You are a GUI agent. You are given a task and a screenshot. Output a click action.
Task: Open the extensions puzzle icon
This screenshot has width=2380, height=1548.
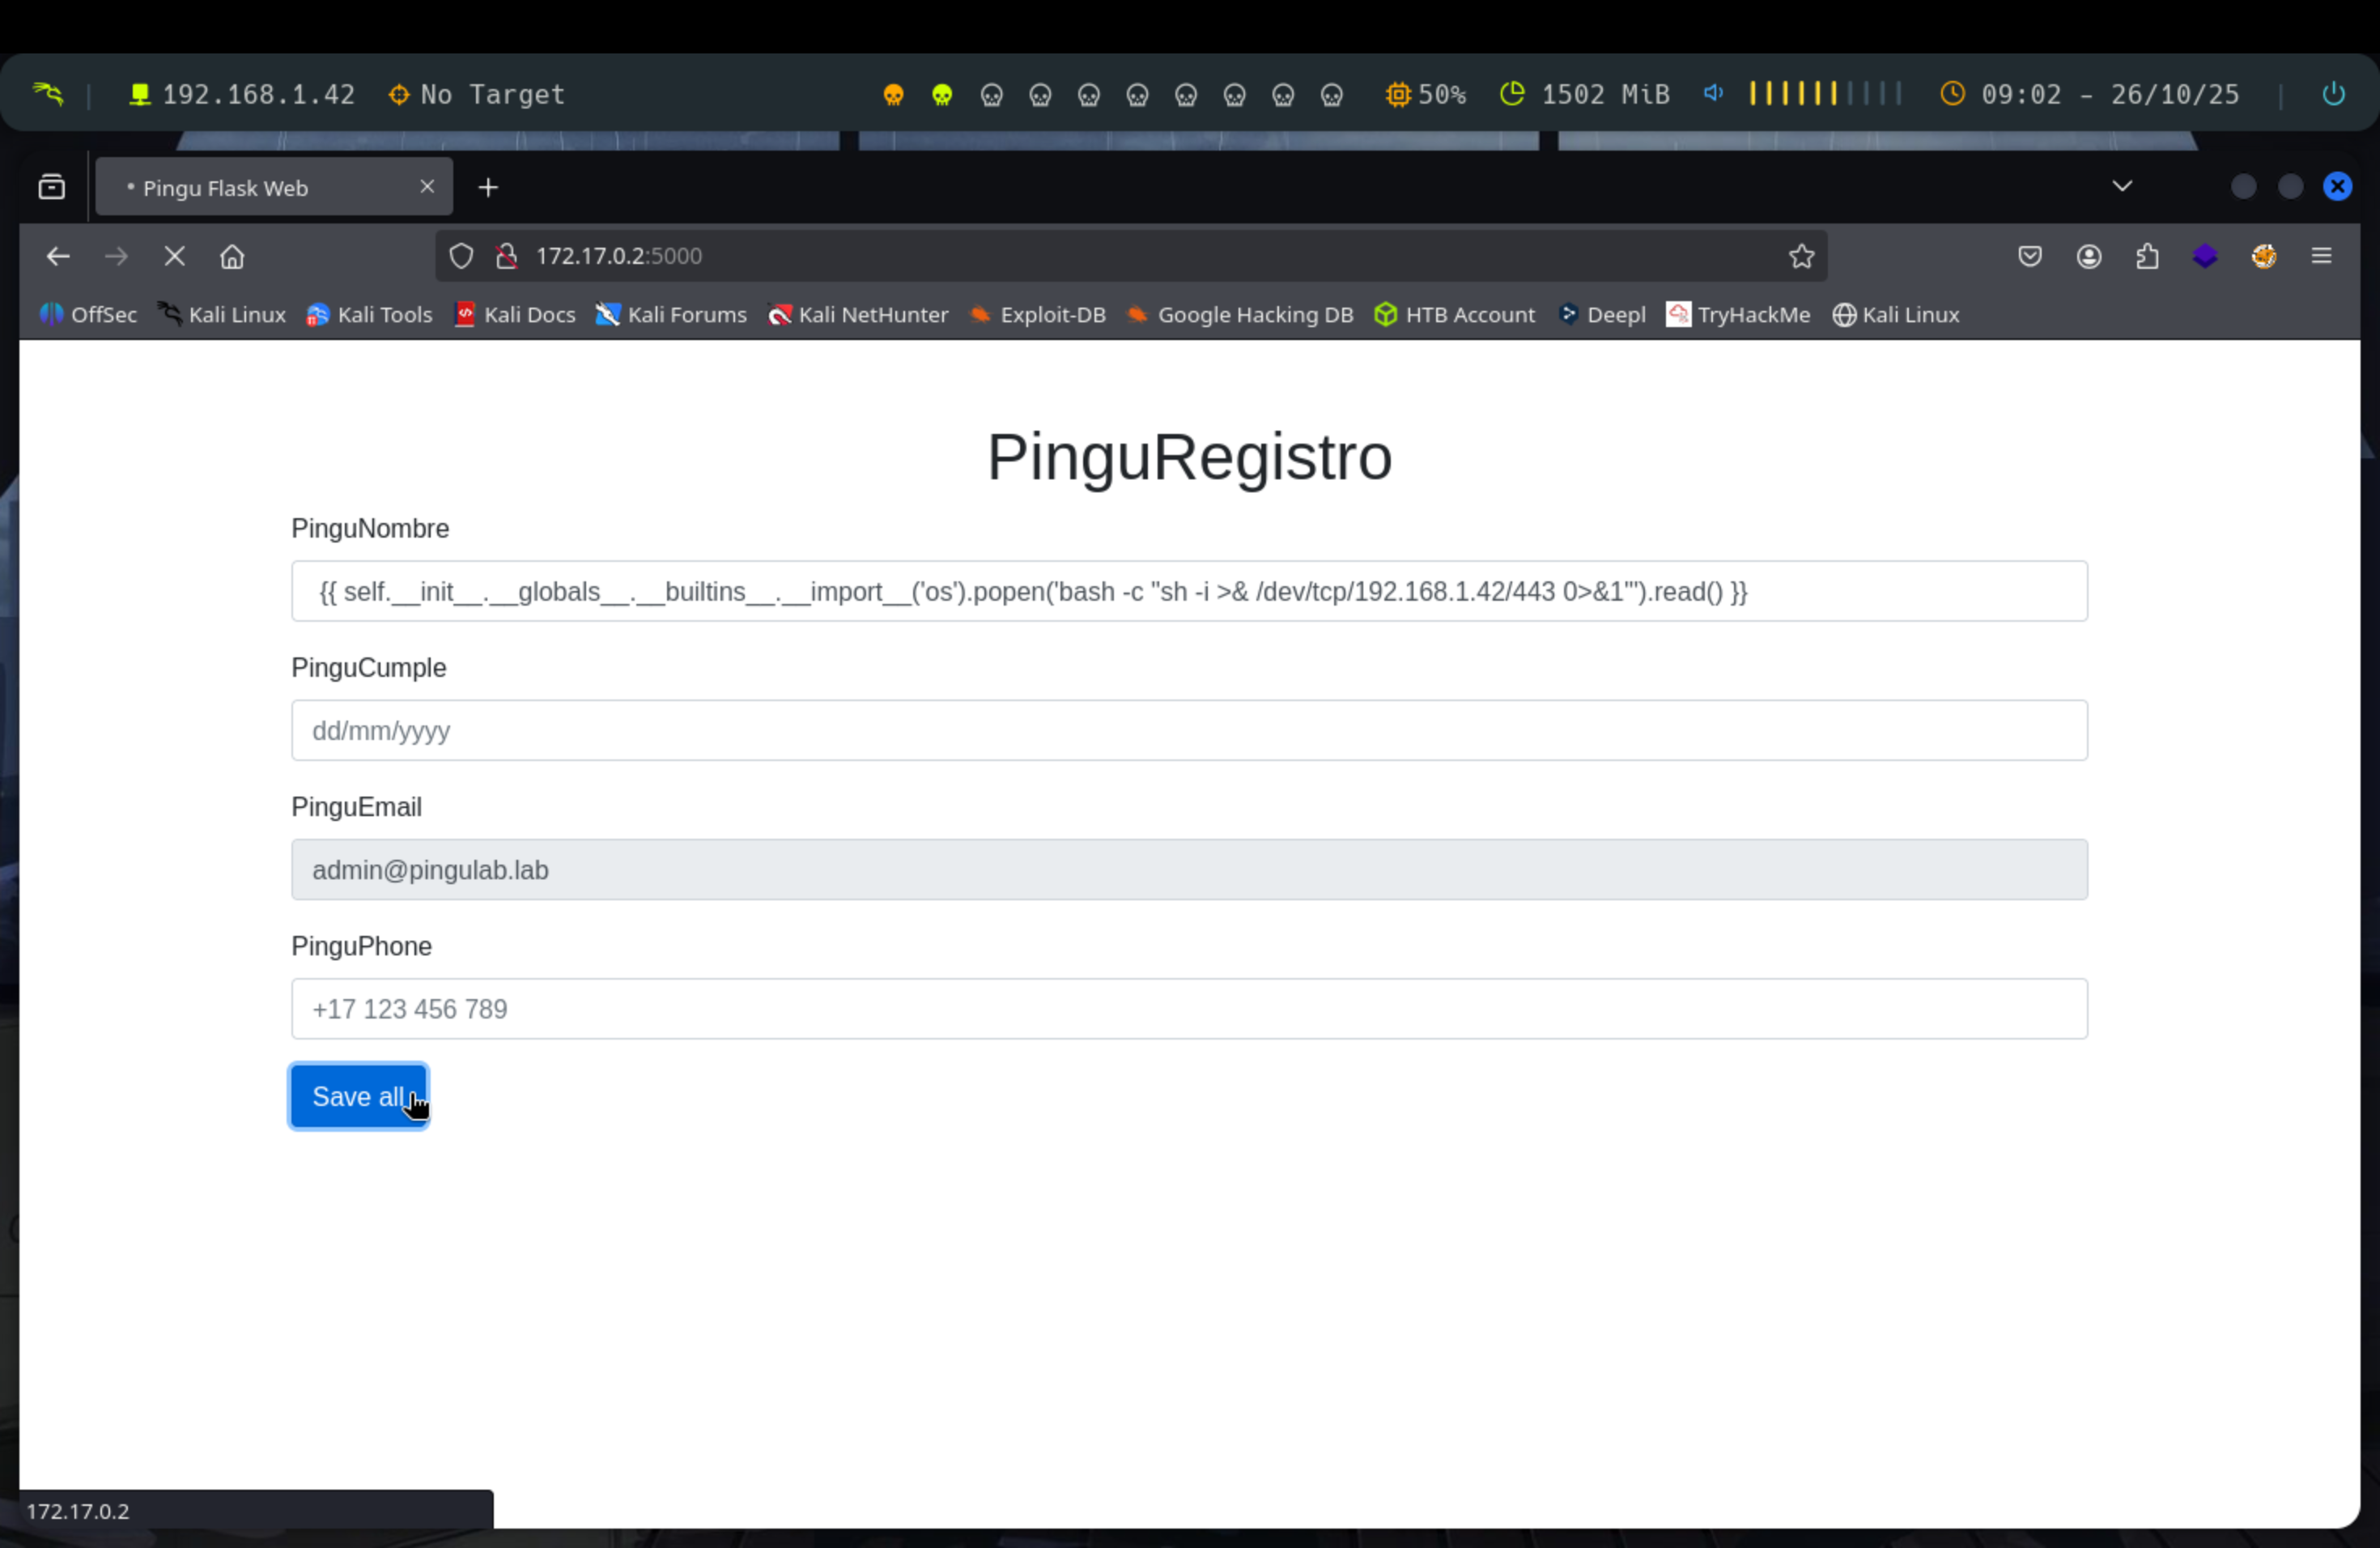(x=2147, y=256)
